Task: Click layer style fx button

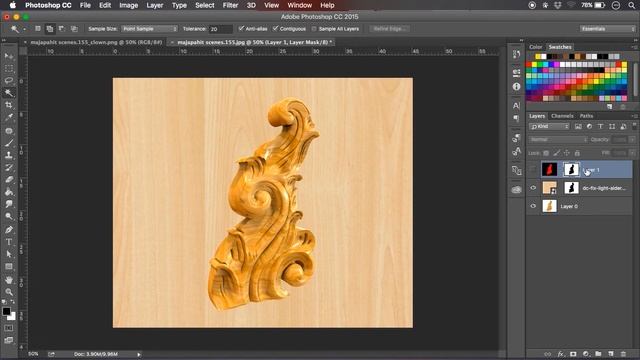Action: pyautogui.click(x=560, y=354)
